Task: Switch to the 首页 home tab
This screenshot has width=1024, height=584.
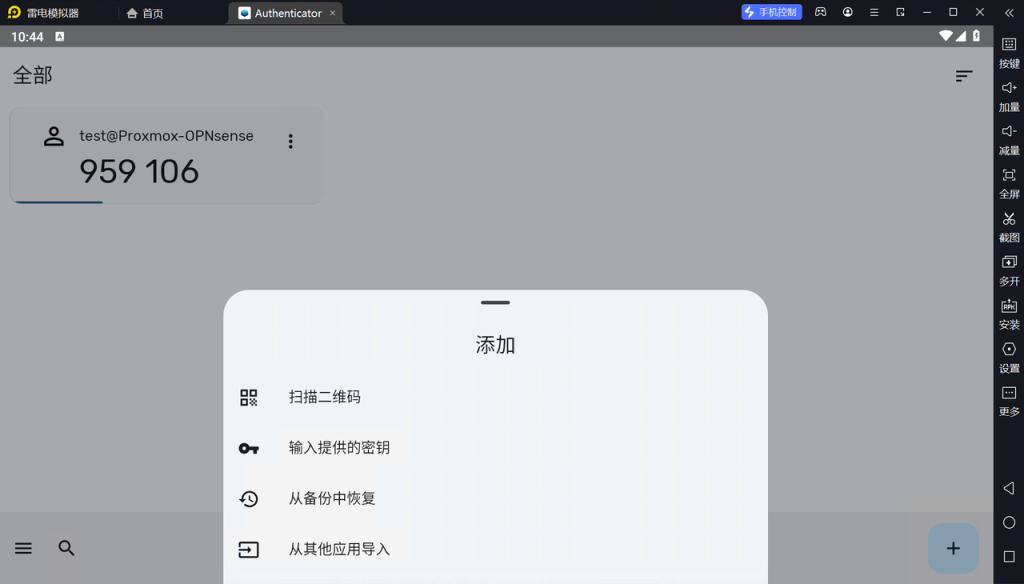Action: click(145, 13)
